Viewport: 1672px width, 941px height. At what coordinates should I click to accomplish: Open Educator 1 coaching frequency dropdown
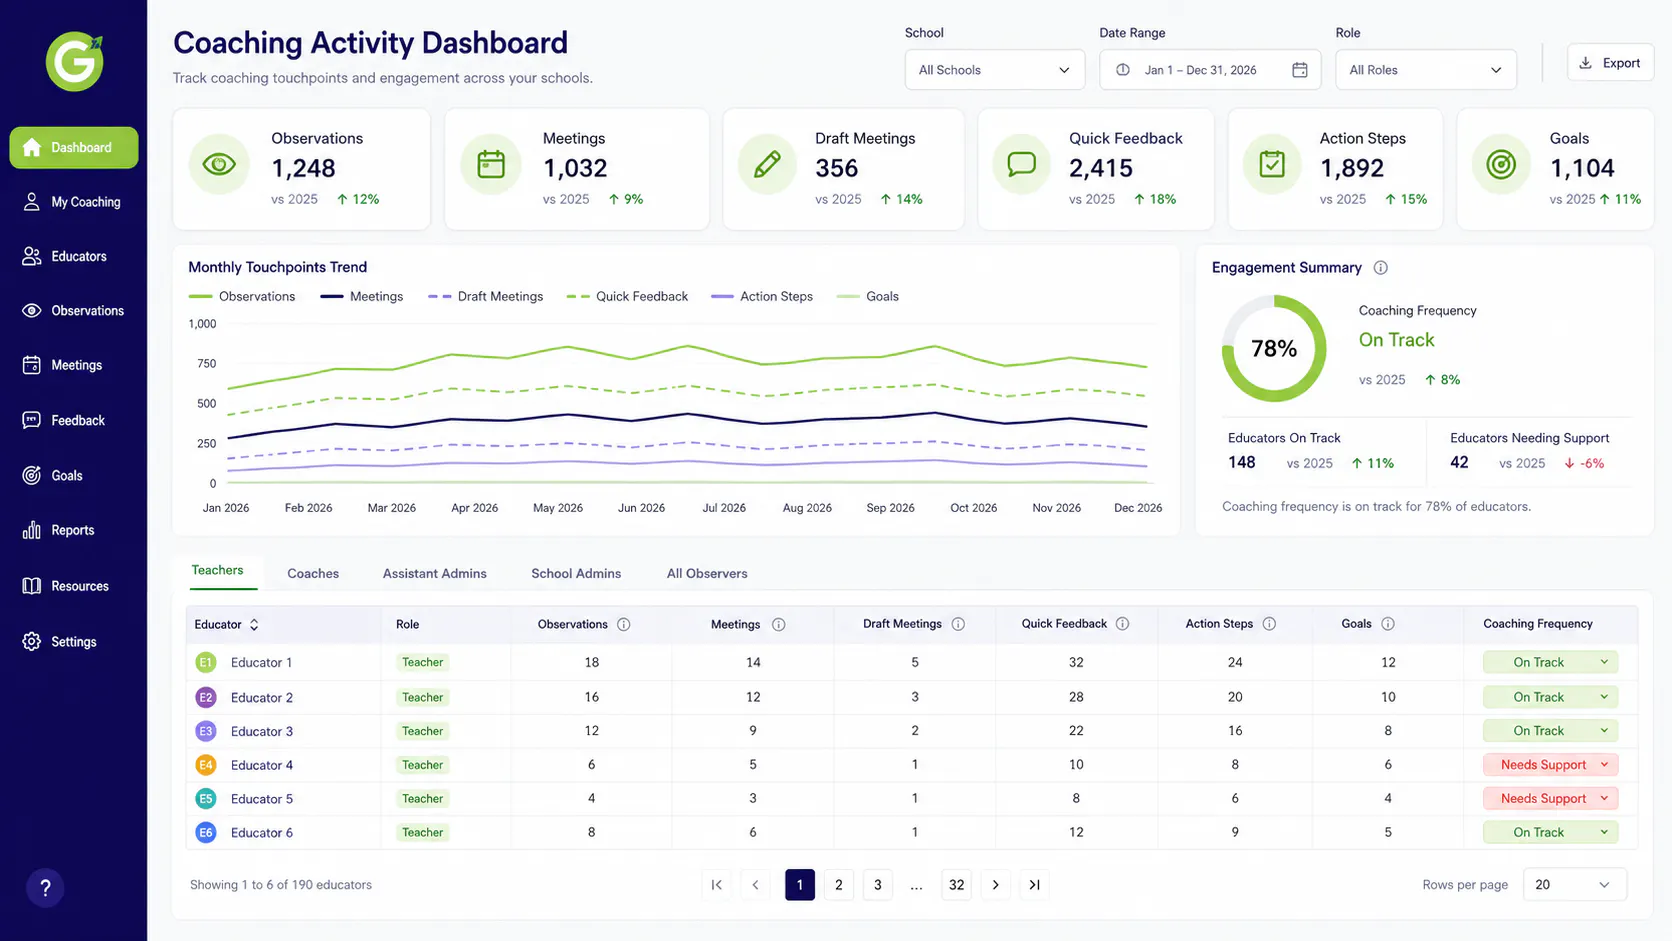pos(1551,662)
